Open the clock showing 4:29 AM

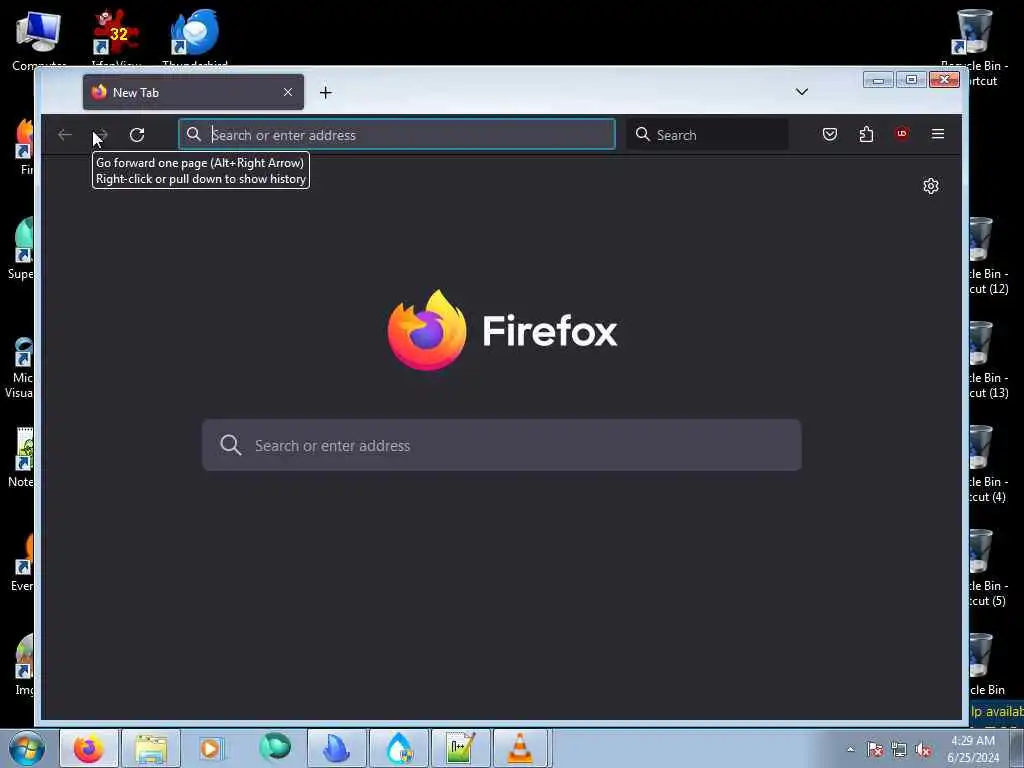coord(972,749)
